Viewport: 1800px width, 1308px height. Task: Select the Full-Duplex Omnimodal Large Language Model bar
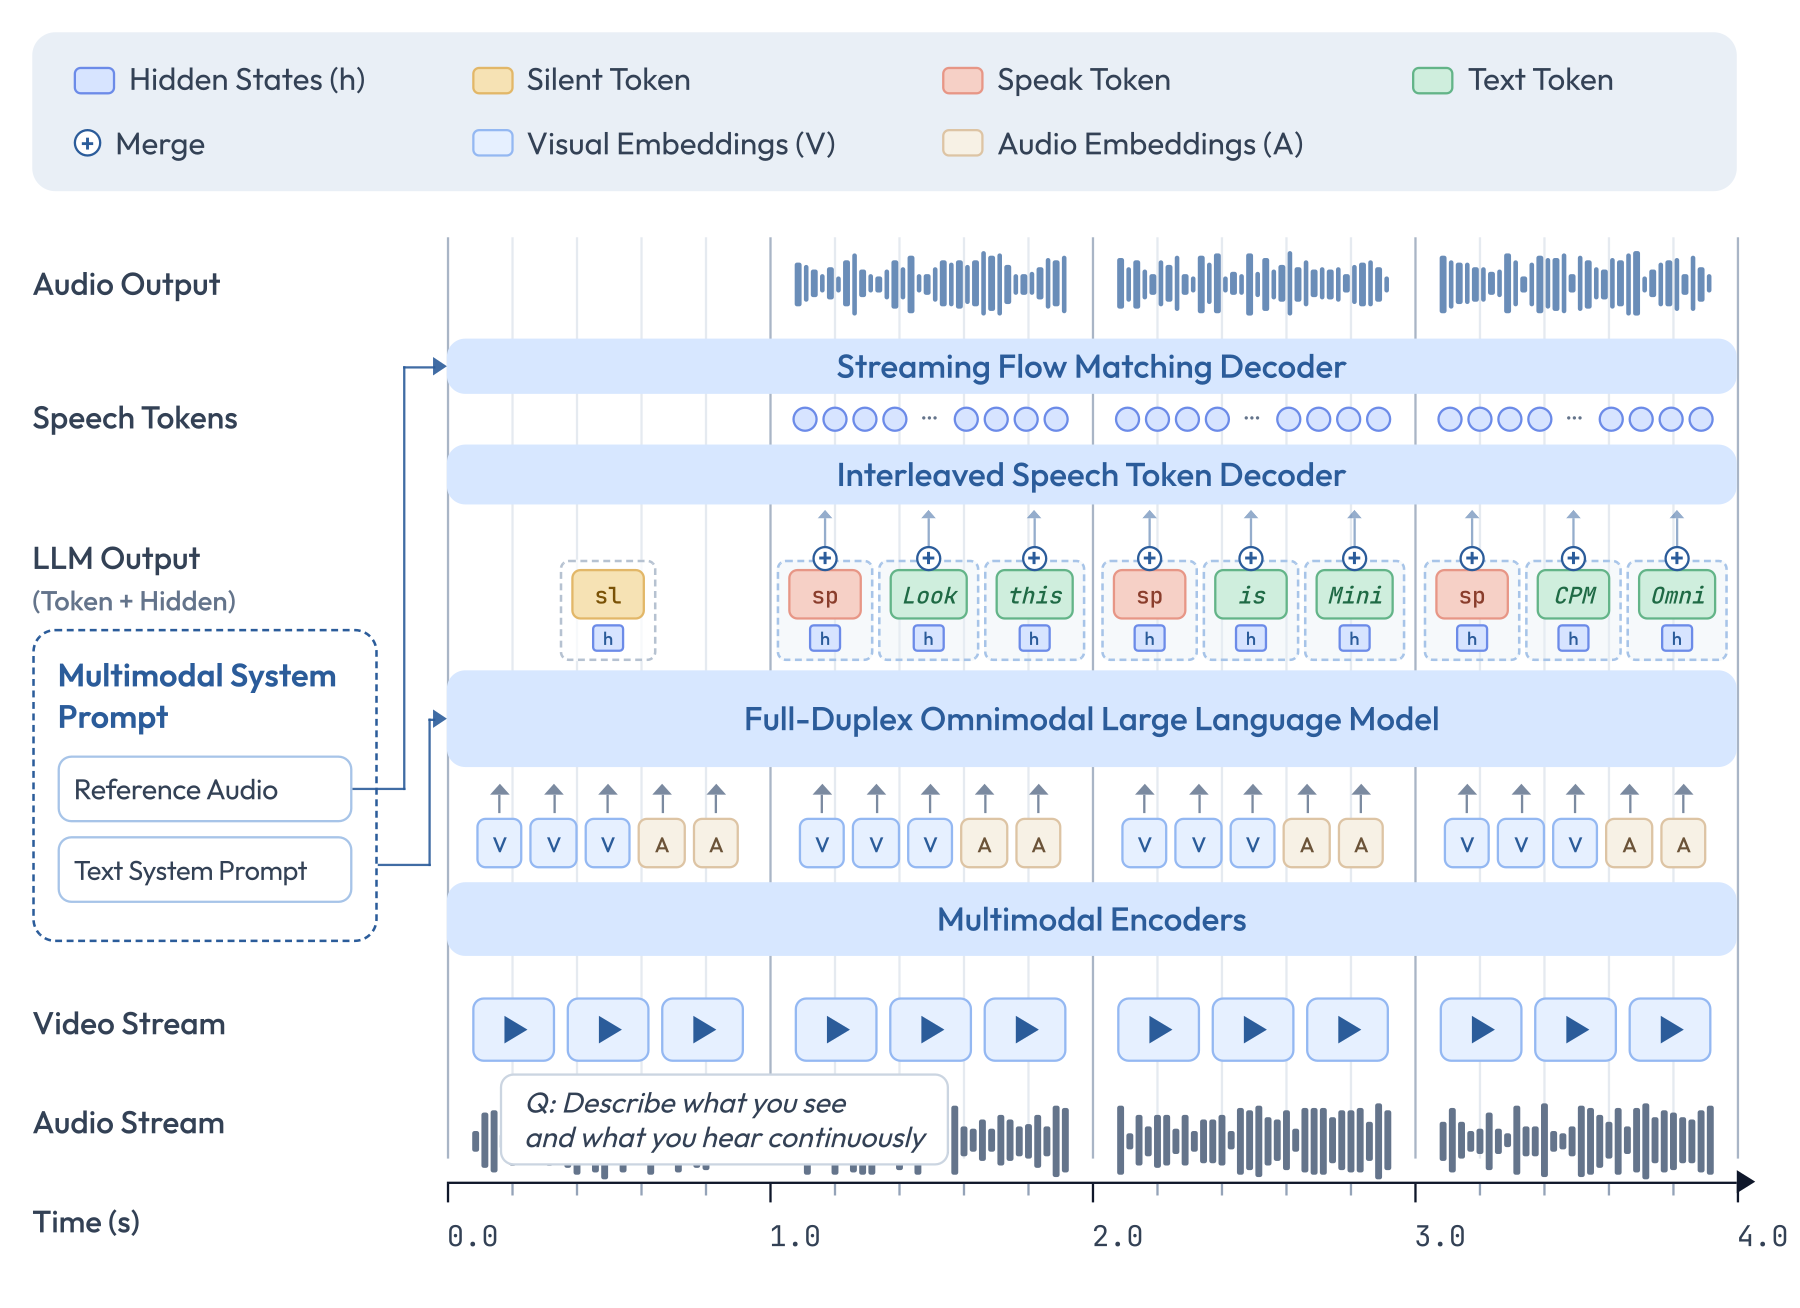click(1091, 719)
